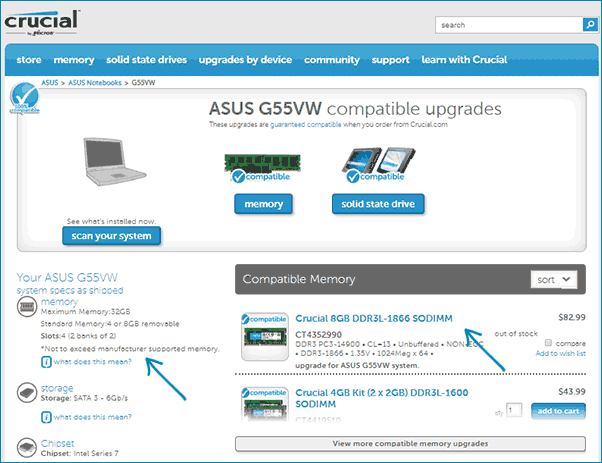Open solid state drives menu
The width and height of the screenshot is (602, 463).
[146, 60]
